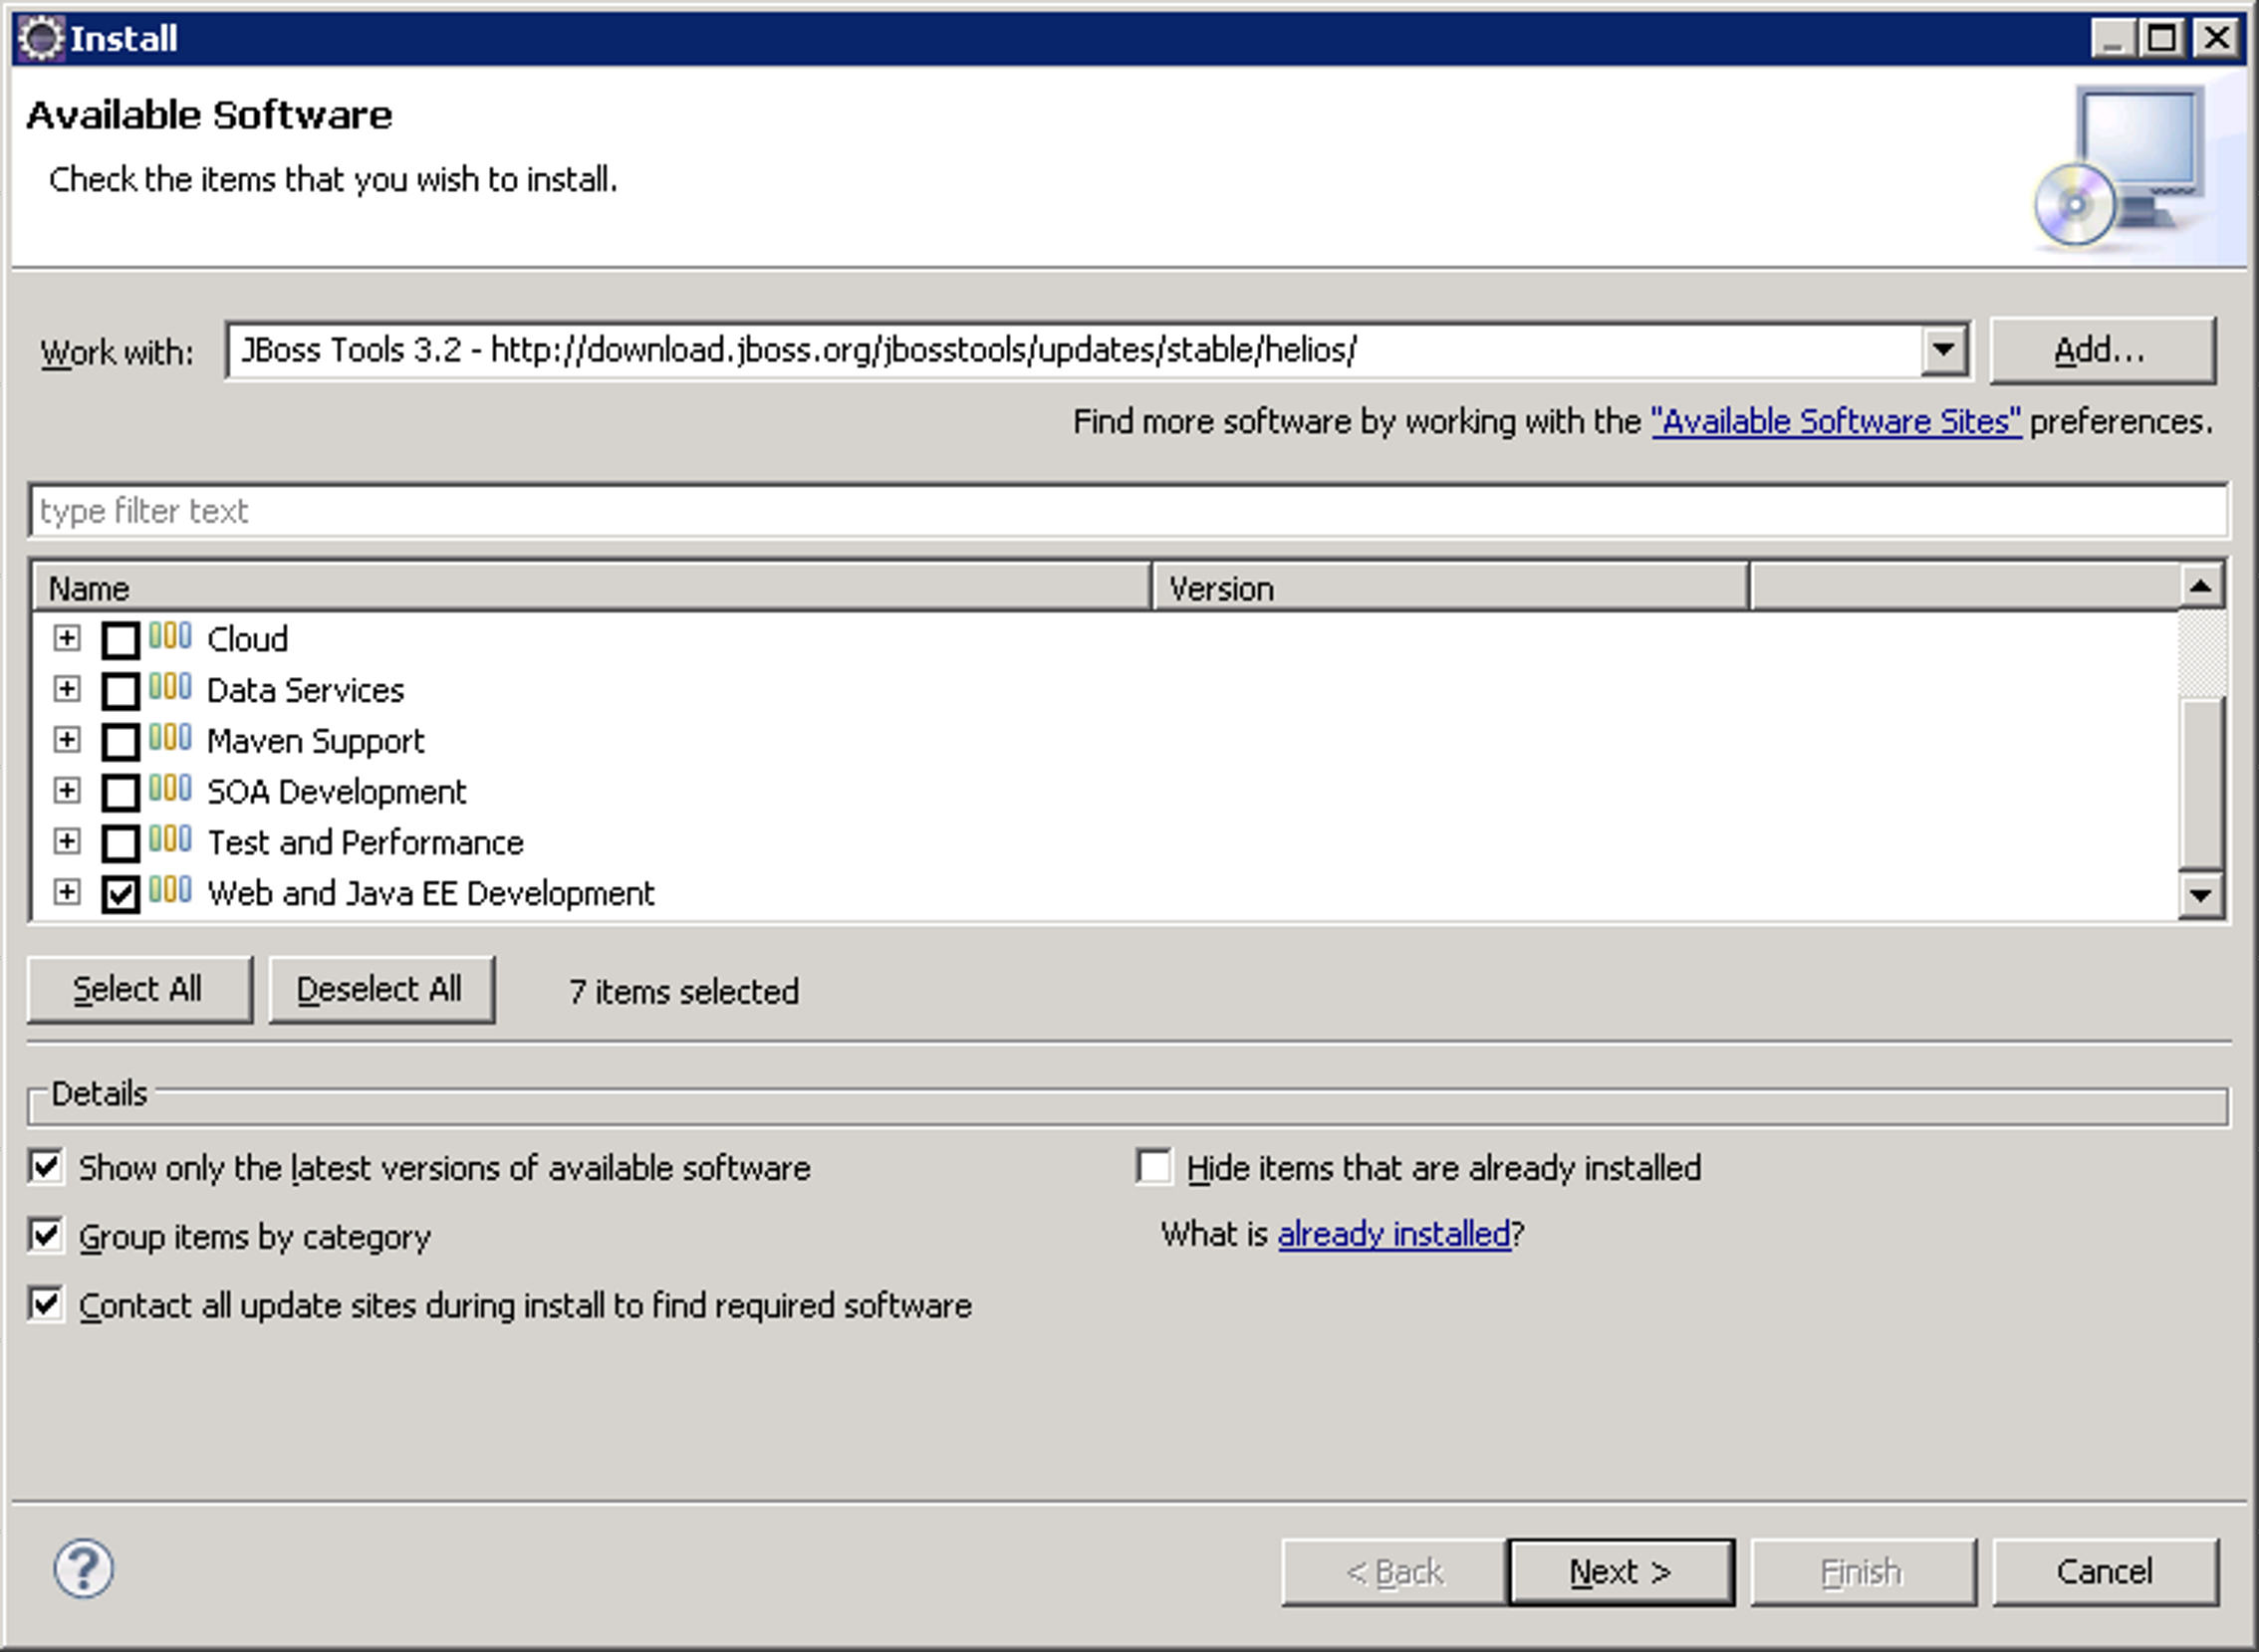Disable Group items by category
This screenshot has width=2259, height=1652.
[46, 1236]
